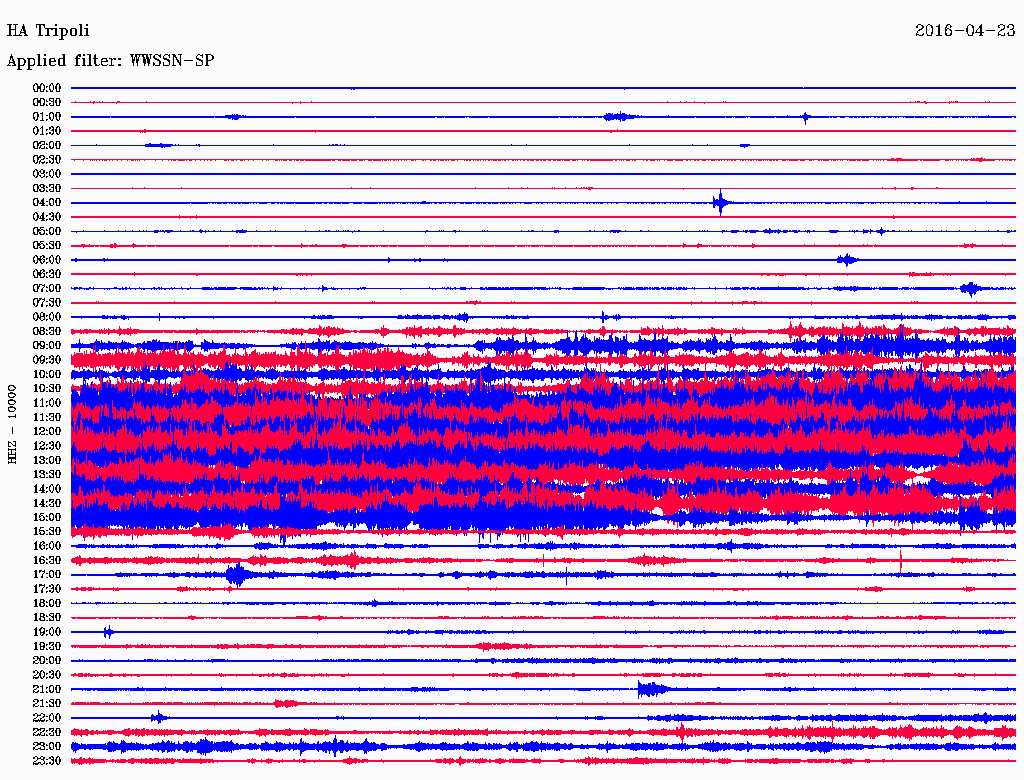Click the 19:30 time label
1024x780 pixels.
(x=47, y=646)
